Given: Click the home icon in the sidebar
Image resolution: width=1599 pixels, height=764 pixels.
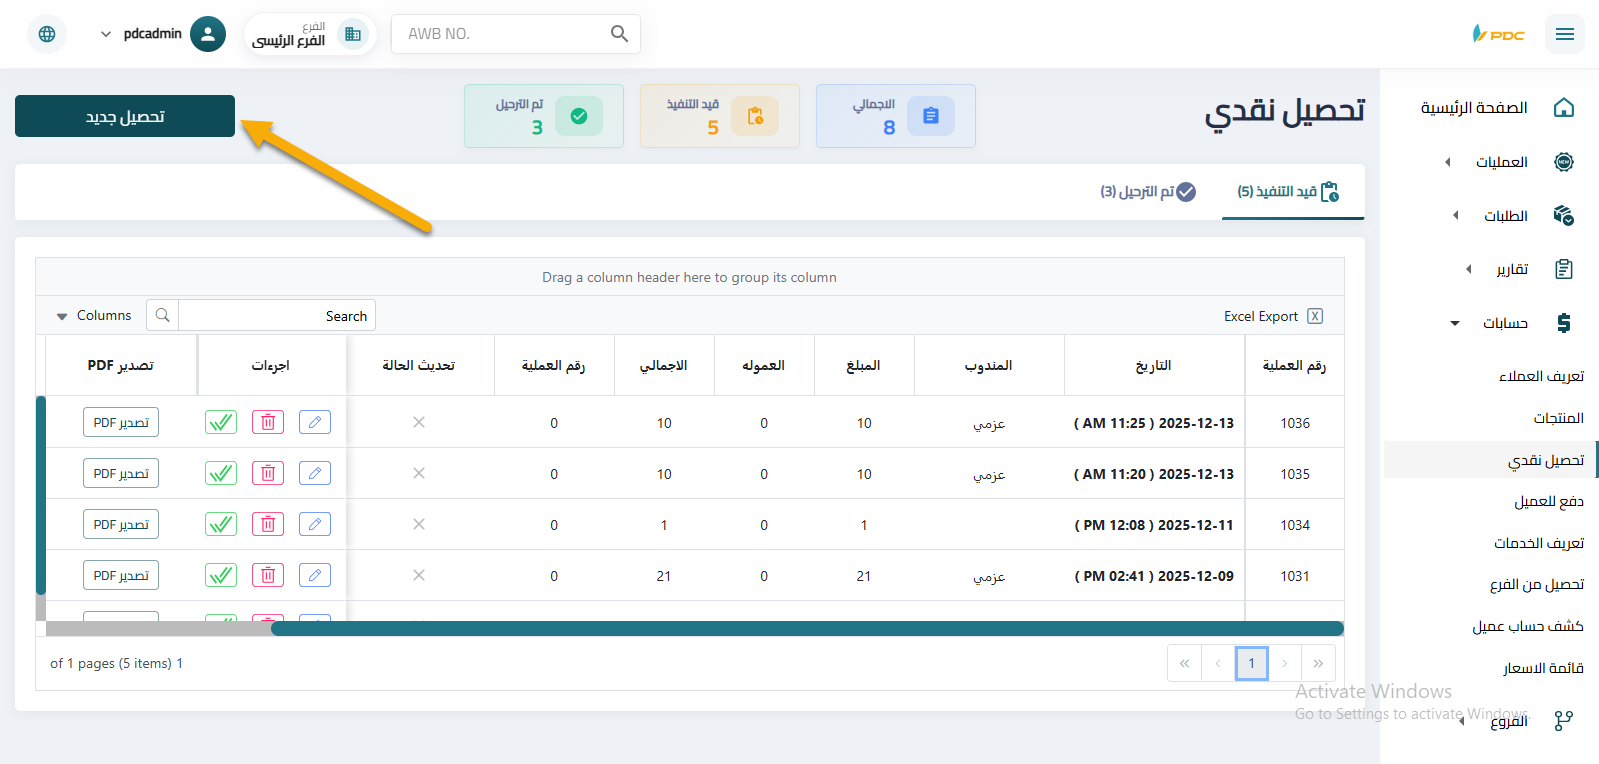Looking at the screenshot, I should click(1564, 108).
